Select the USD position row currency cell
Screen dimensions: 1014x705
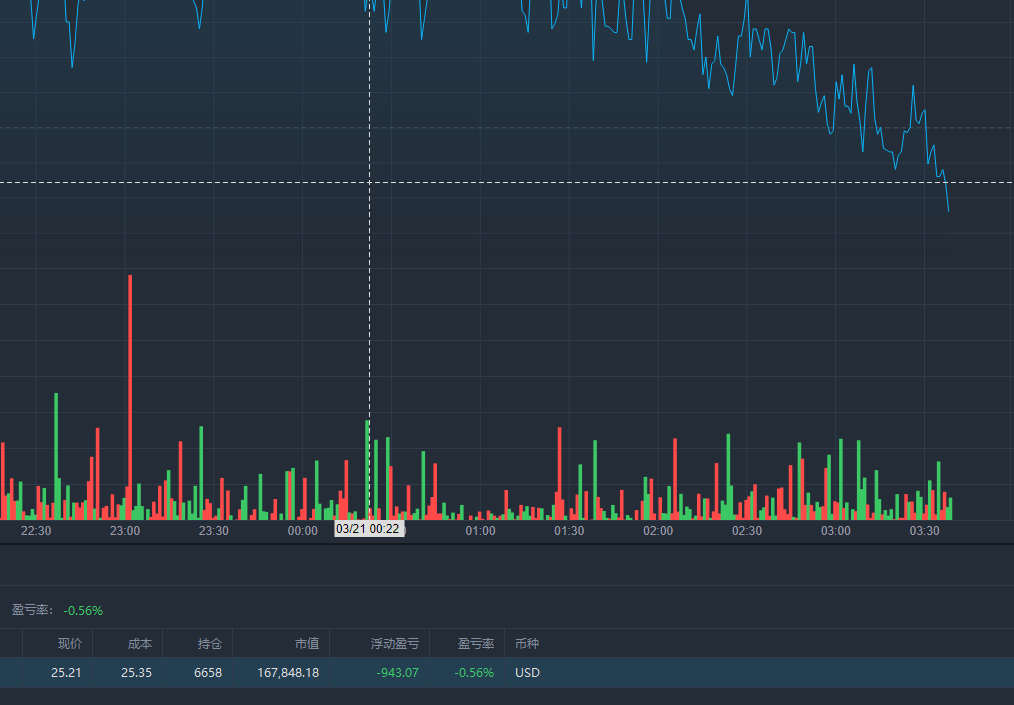527,673
